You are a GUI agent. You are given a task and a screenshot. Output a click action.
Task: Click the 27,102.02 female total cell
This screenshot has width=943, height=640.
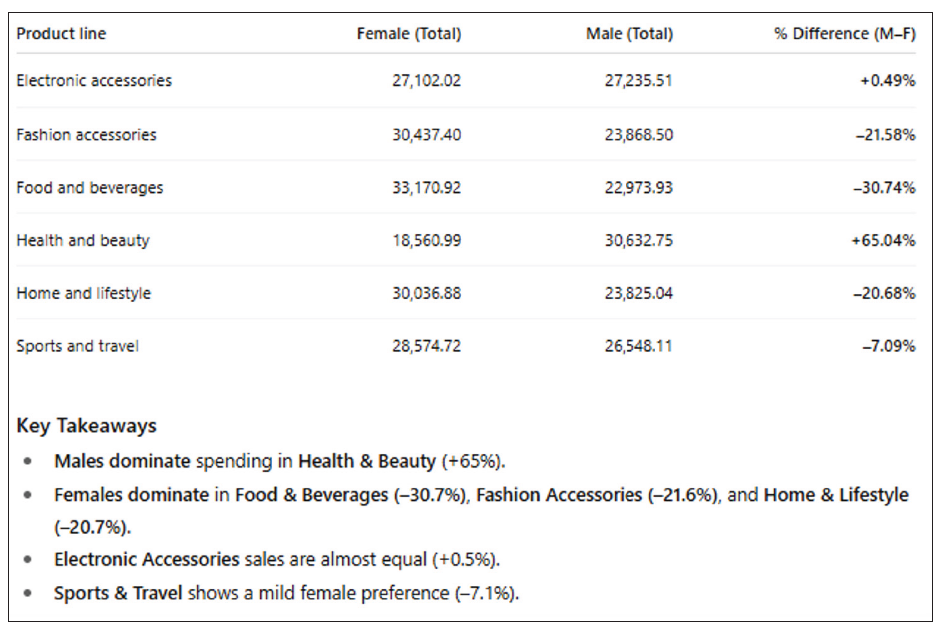pyautogui.click(x=426, y=81)
